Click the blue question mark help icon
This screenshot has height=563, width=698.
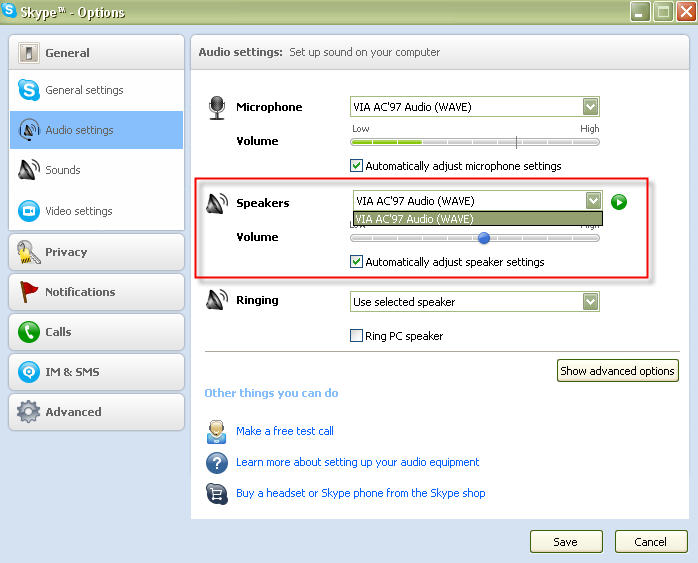(217, 463)
